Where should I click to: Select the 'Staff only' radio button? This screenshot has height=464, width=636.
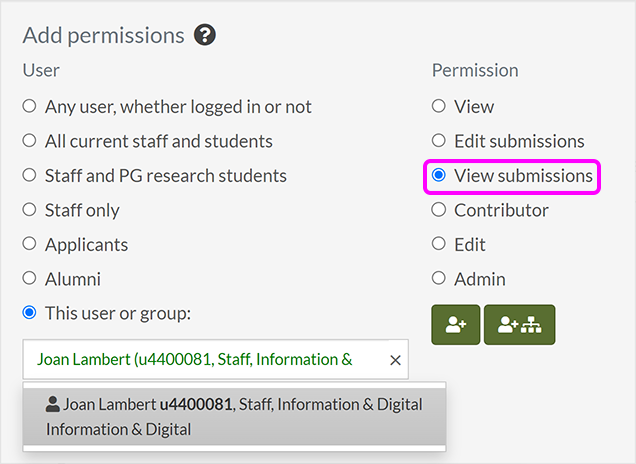tap(30, 210)
